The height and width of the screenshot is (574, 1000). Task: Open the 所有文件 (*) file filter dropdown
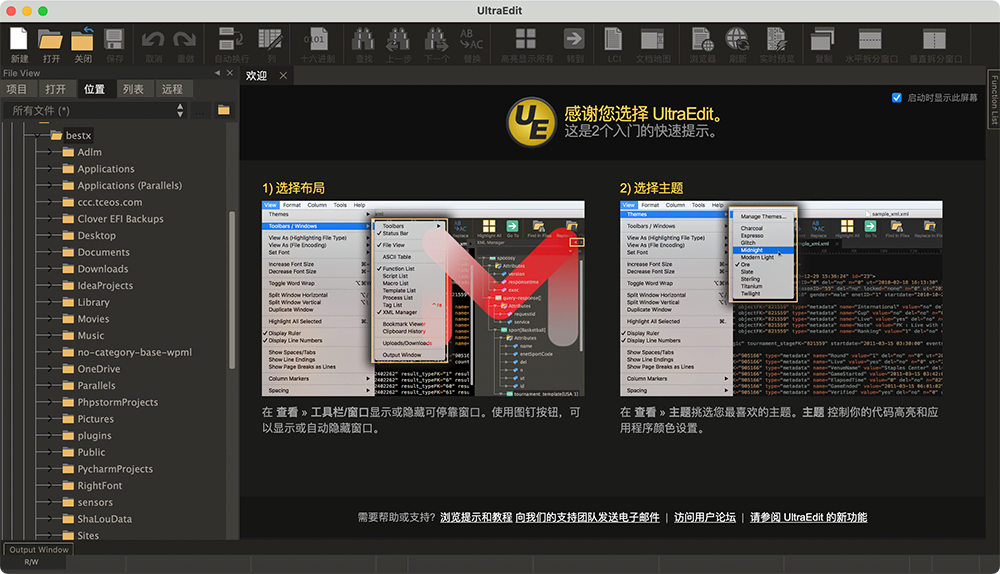[x=96, y=110]
